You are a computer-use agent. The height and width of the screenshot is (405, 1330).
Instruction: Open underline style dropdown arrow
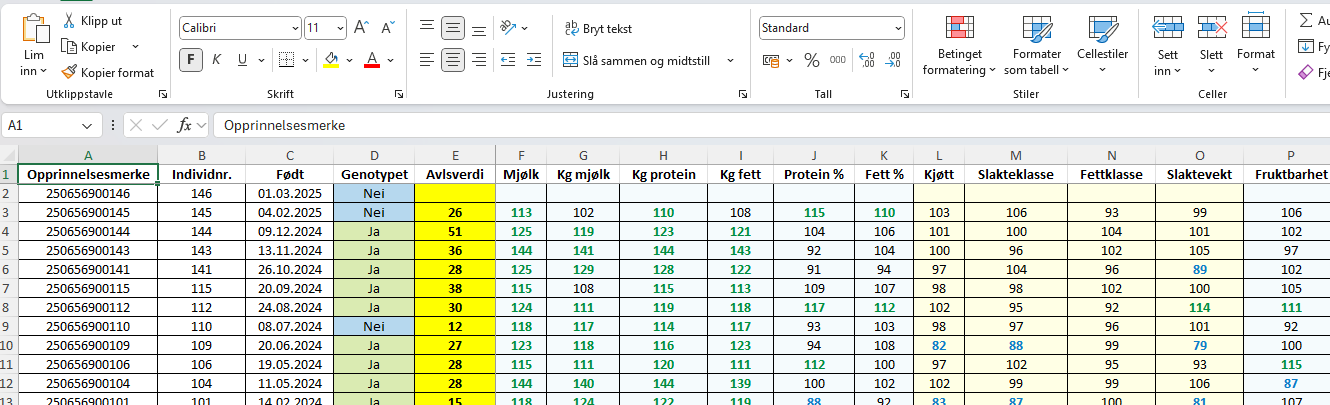(259, 60)
